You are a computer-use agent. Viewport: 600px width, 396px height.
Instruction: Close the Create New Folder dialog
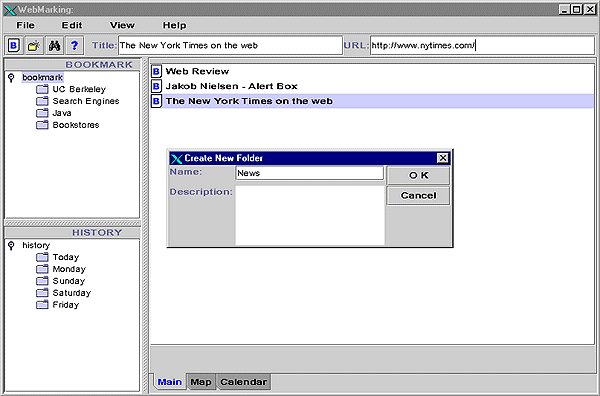click(443, 158)
